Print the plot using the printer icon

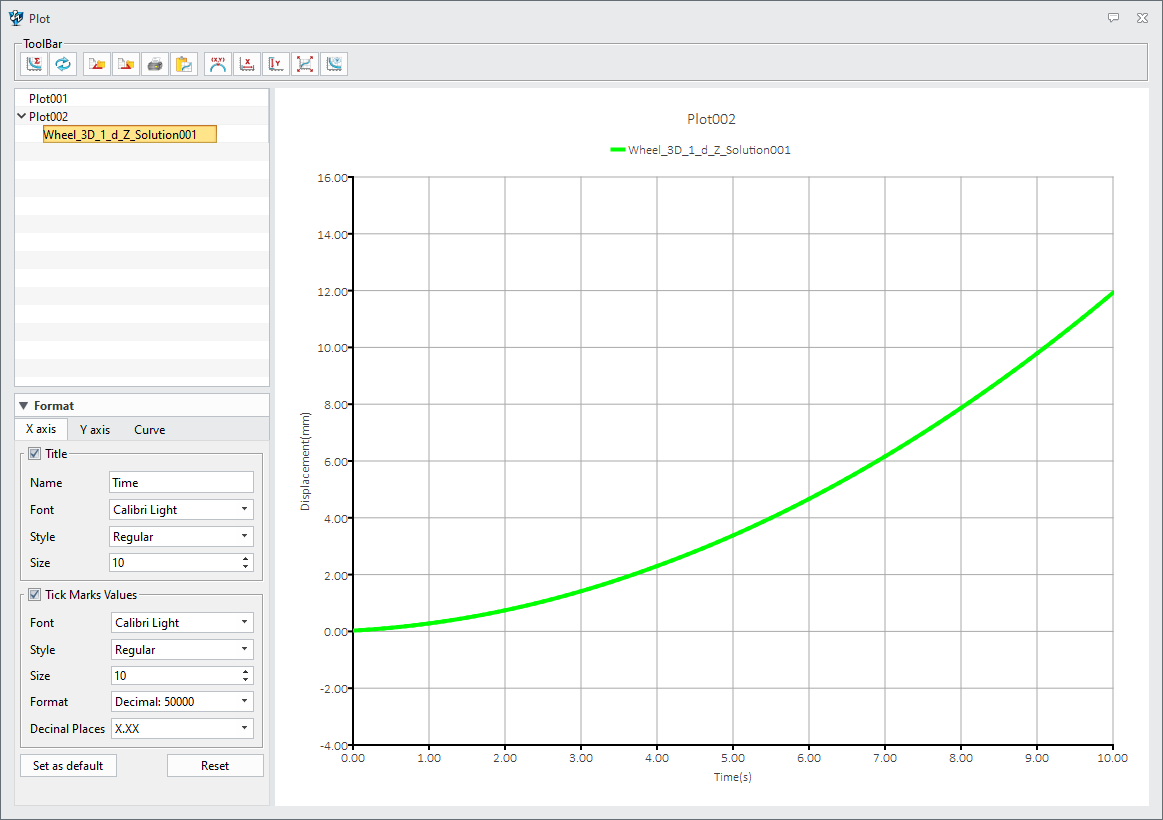click(x=155, y=65)
